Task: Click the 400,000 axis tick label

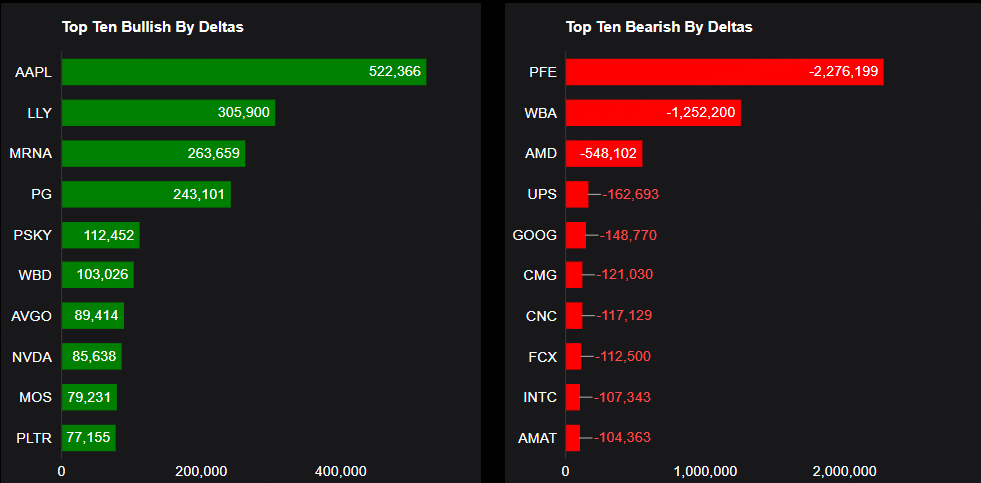Action: pos(340,471)
